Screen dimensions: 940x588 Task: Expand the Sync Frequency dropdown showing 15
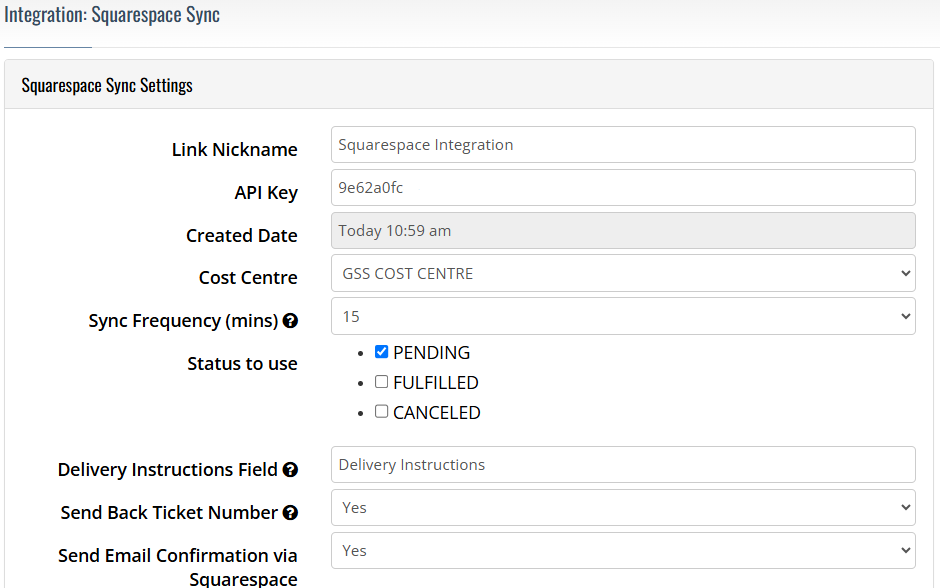623,316
